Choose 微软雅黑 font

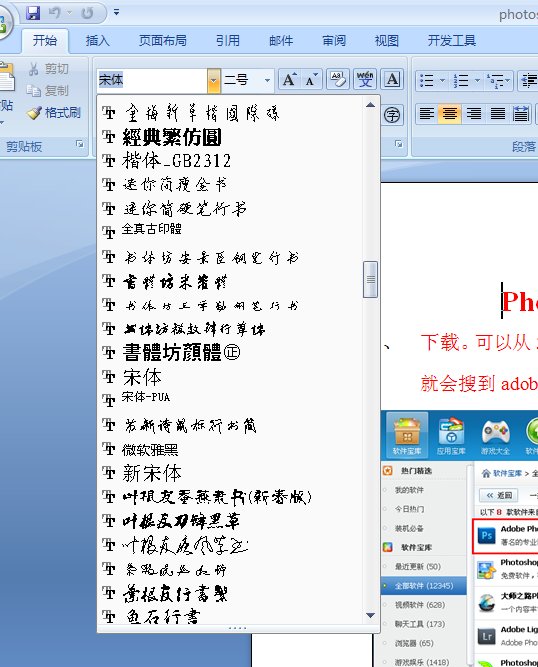(230, 449)
